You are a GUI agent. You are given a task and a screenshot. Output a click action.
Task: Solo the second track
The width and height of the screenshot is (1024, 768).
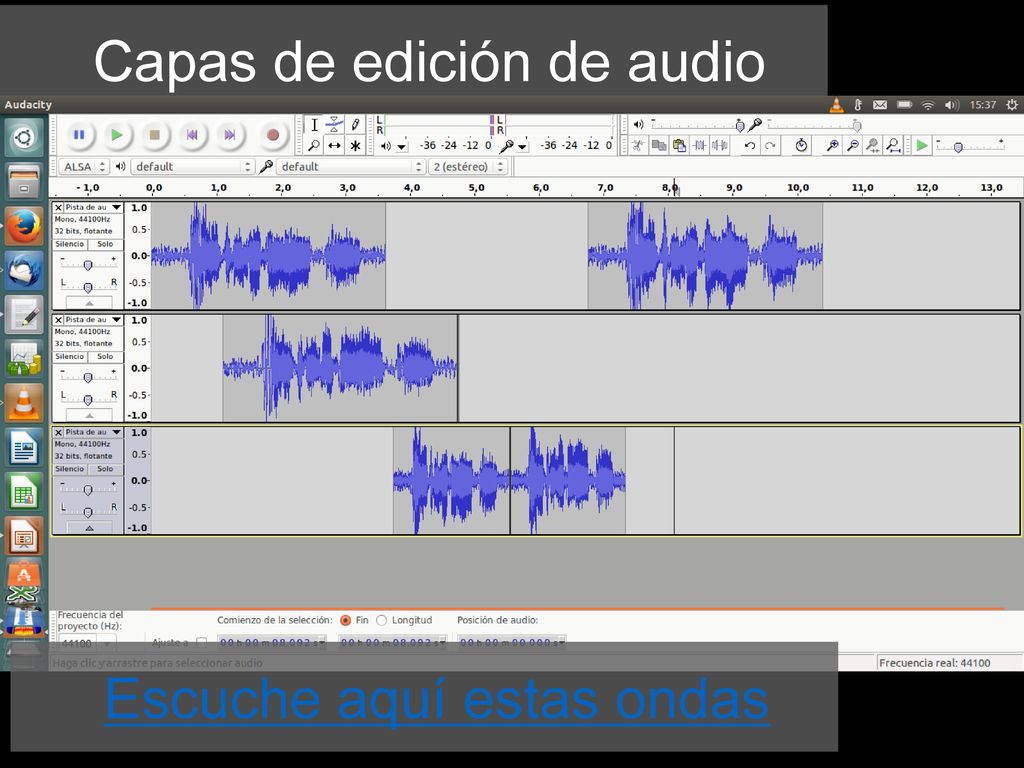pos(105,357)
